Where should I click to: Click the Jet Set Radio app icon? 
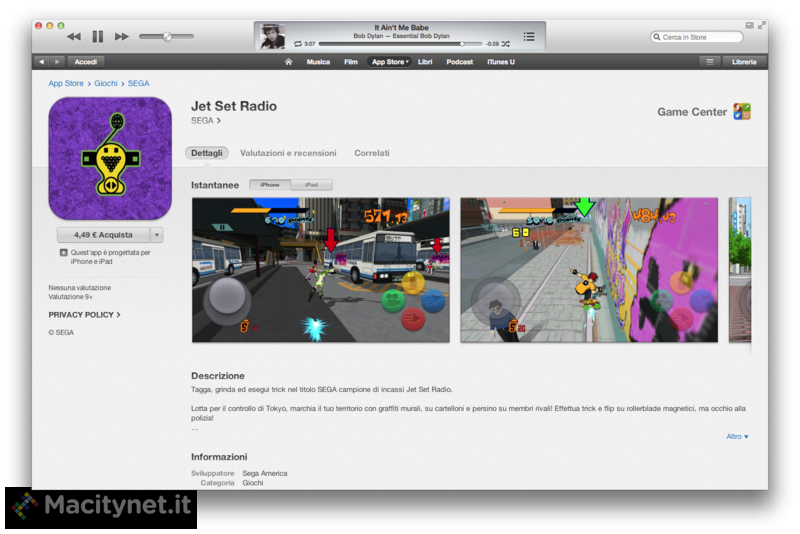click(x=110, y=159)
